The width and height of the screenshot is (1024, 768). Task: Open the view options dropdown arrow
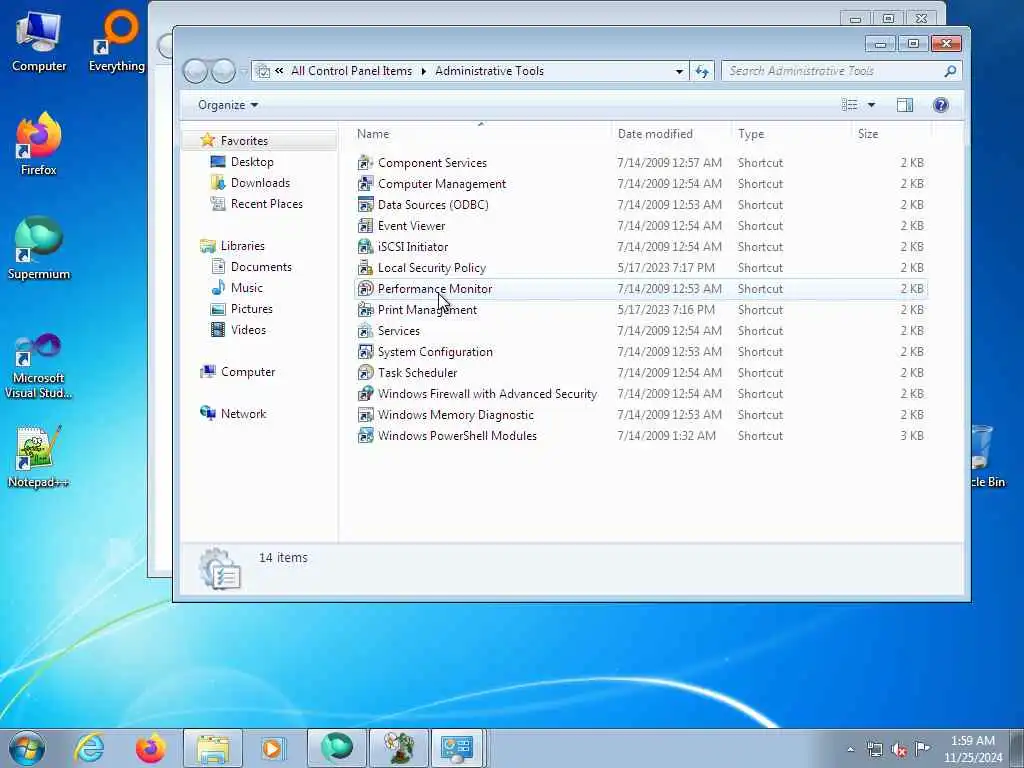pos(871,105)
